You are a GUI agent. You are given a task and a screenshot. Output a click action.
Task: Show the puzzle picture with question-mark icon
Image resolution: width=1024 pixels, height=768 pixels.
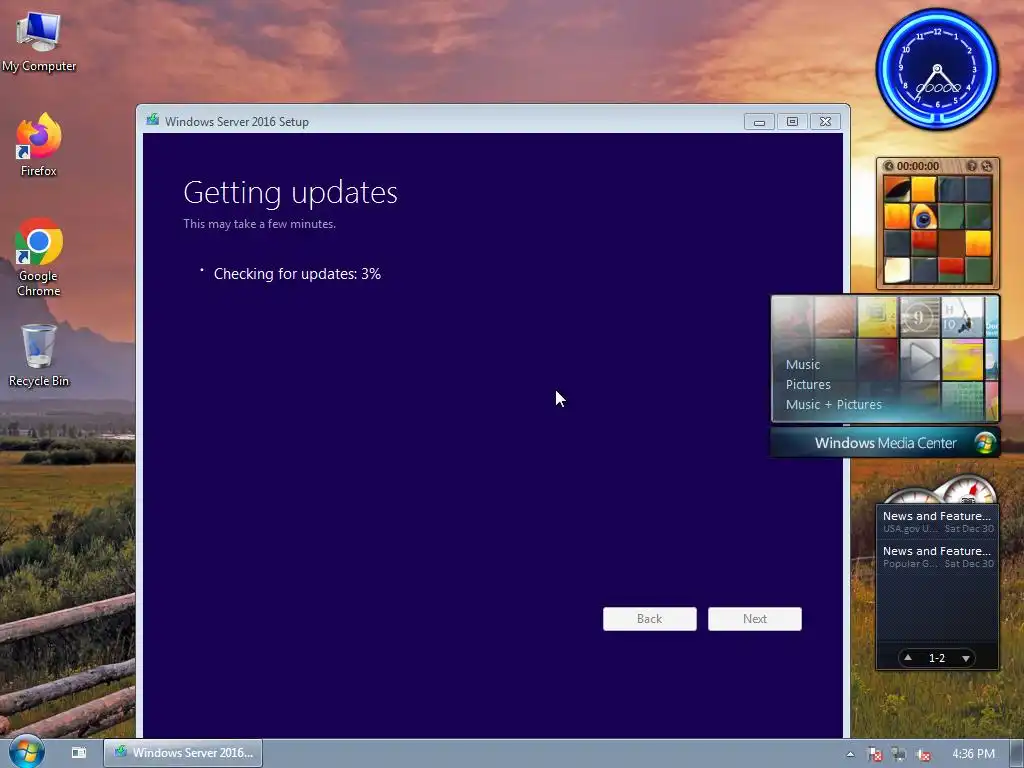pyautogui.click(x=972, y=166)
